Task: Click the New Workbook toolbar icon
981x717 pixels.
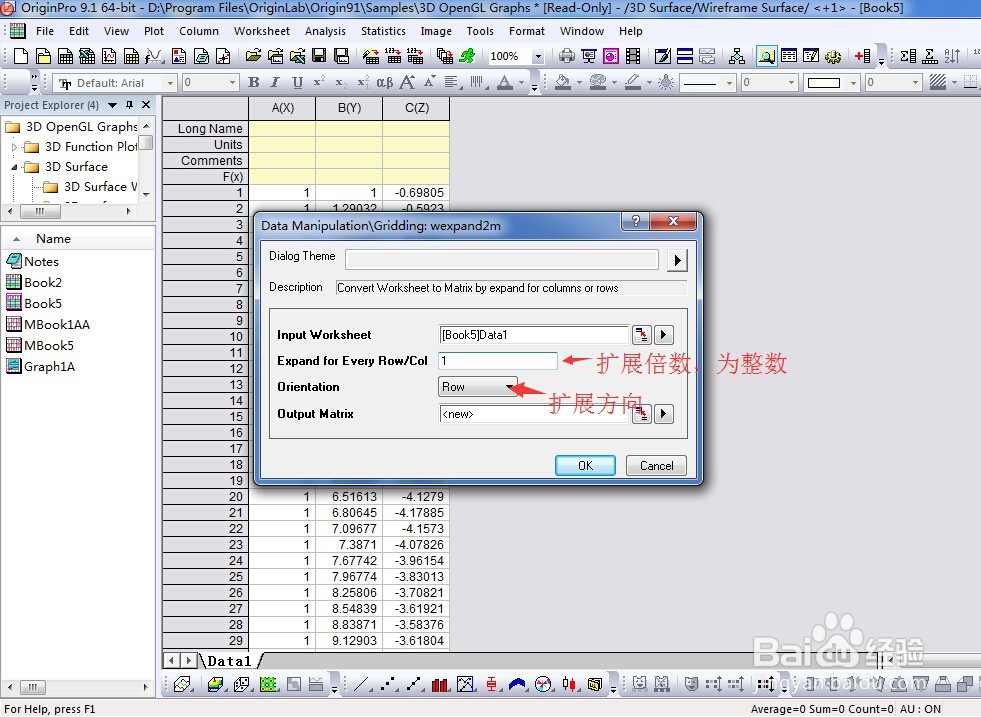Action: tap(65, 56)
